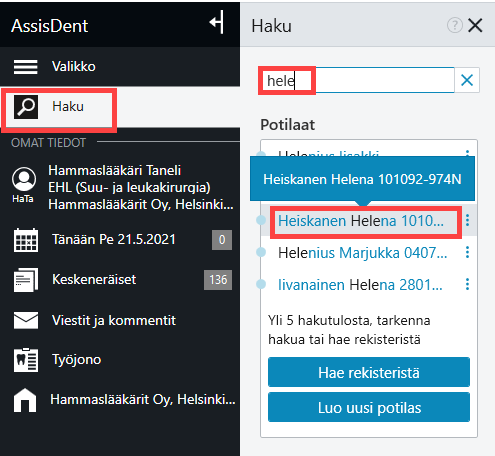Open the options dots for Helenius Marjukka
Image resolution: width=495 pixels, height=456 pixels.
[x=467, y=252]
